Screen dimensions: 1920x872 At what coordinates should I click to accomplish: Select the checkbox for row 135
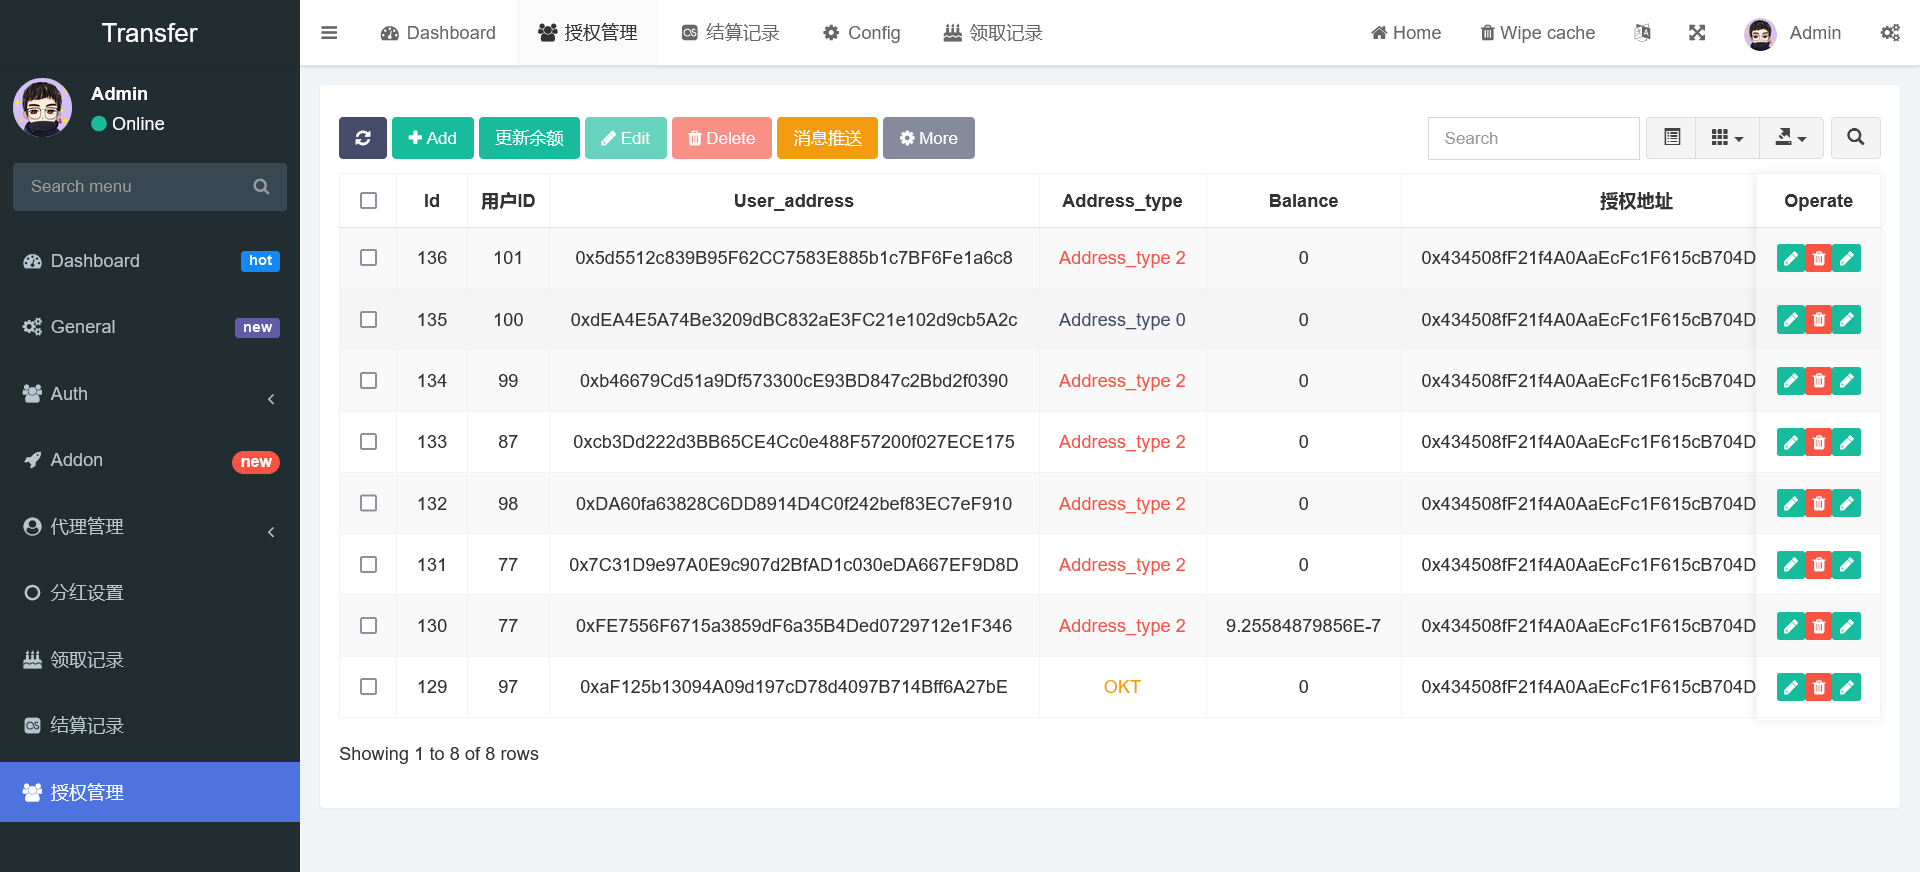(368, 320)
